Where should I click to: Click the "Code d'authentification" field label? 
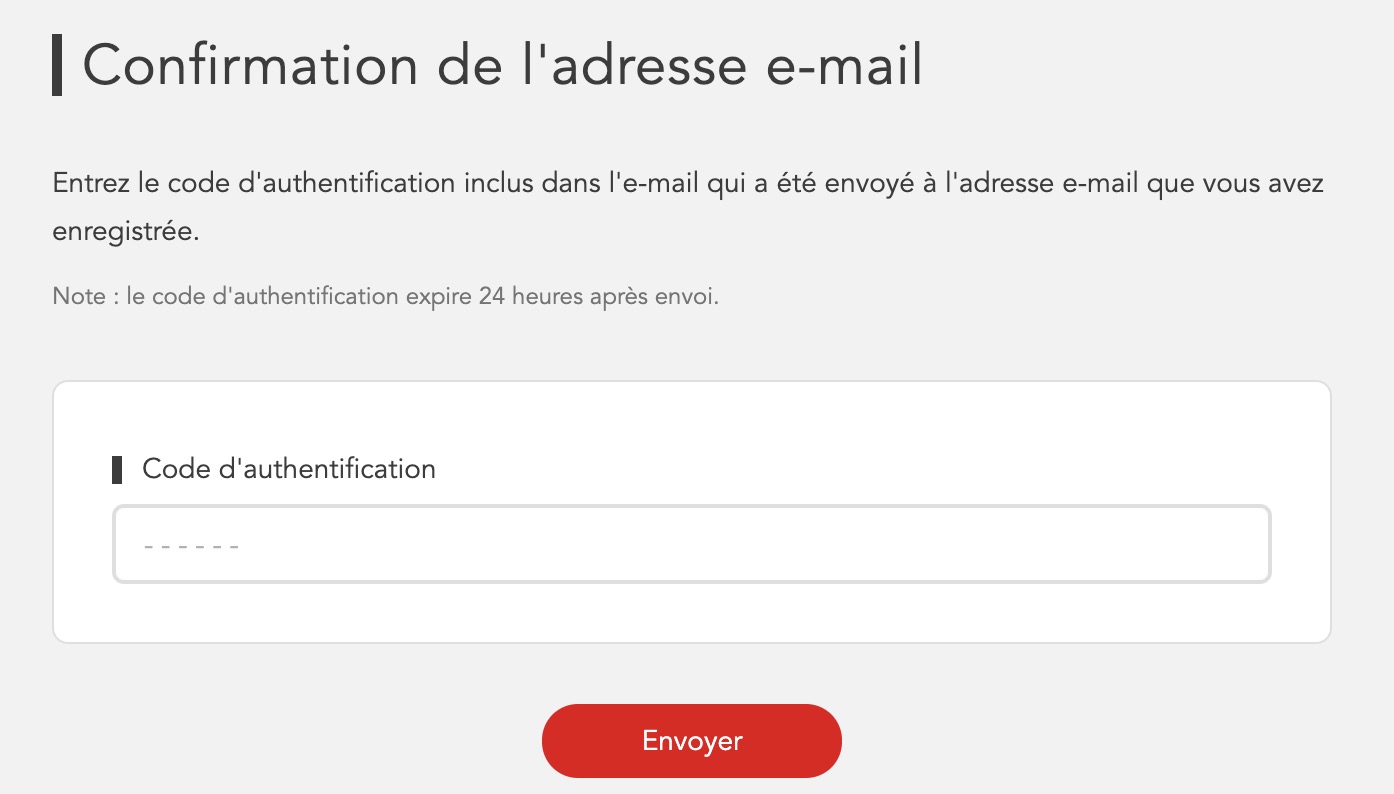tap(289, 468)
